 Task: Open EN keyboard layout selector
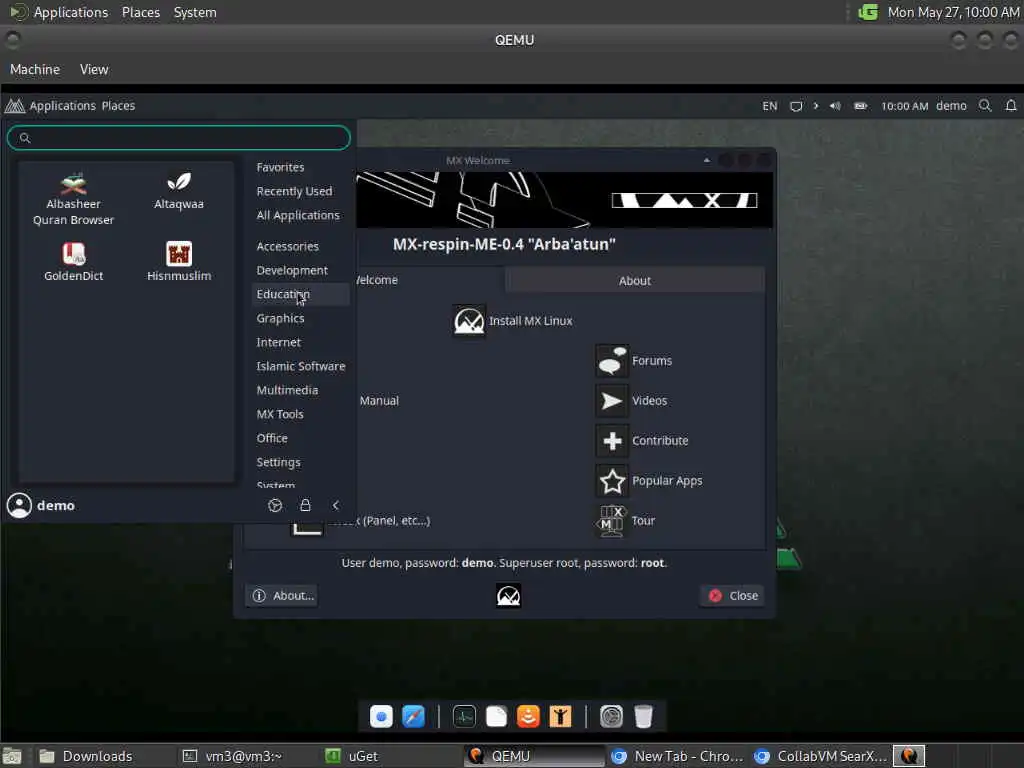point(769,106)
